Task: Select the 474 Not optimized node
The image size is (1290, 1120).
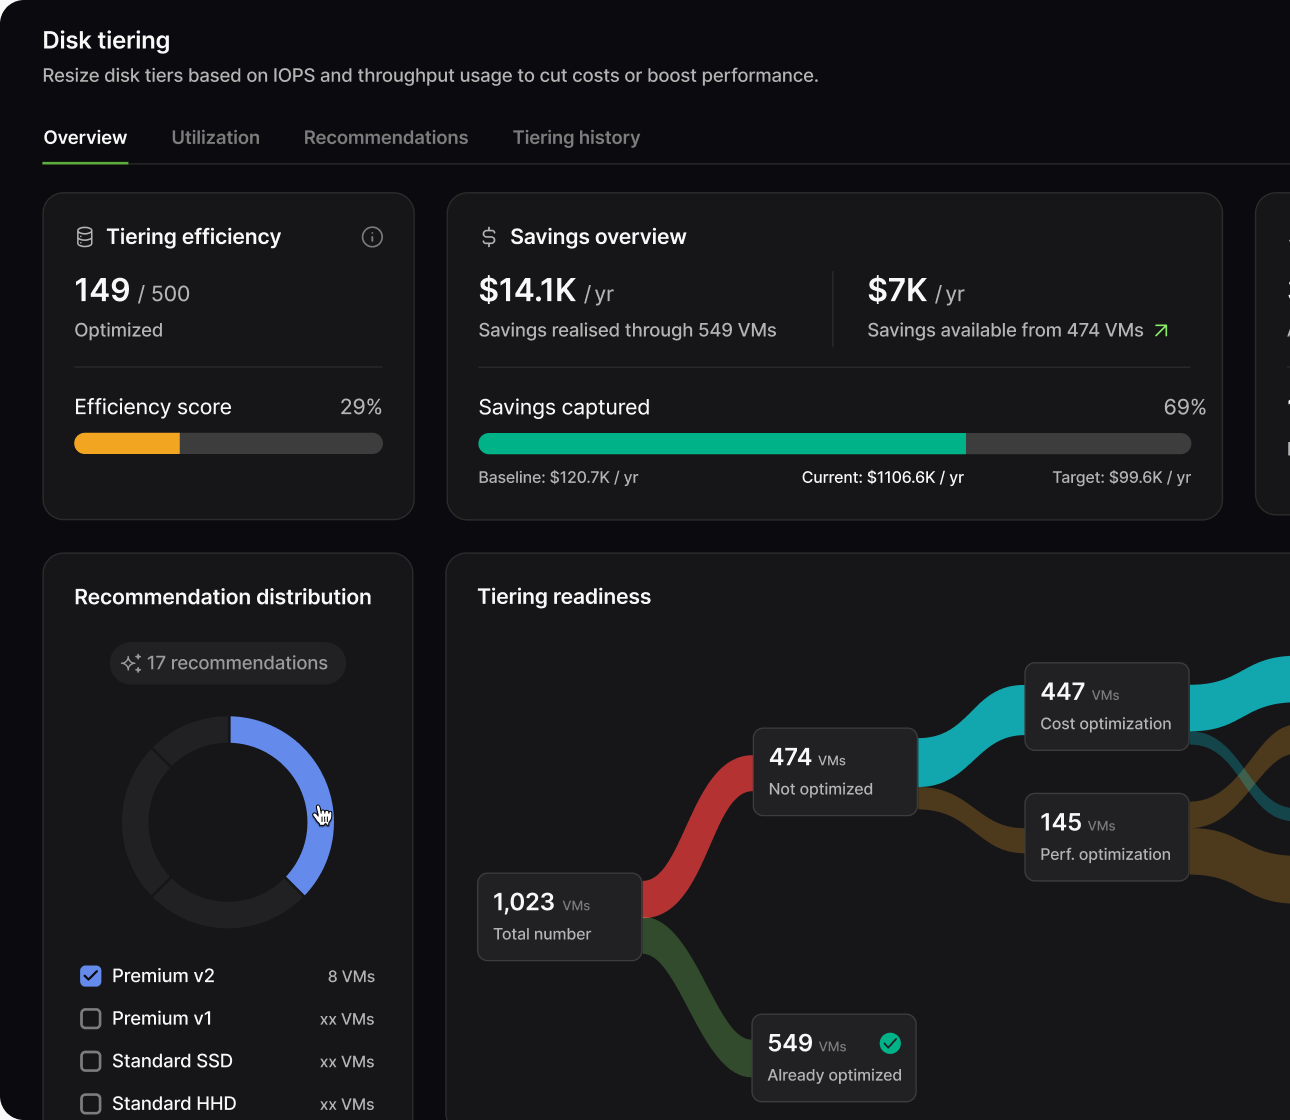Action: click(835, 772)
